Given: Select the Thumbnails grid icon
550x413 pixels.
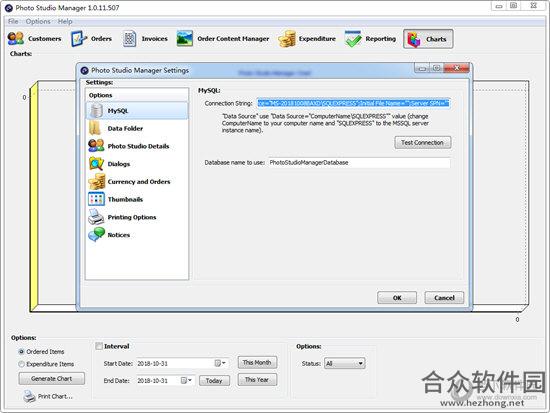Looking at the screenshot, I should tap(96, 199).
